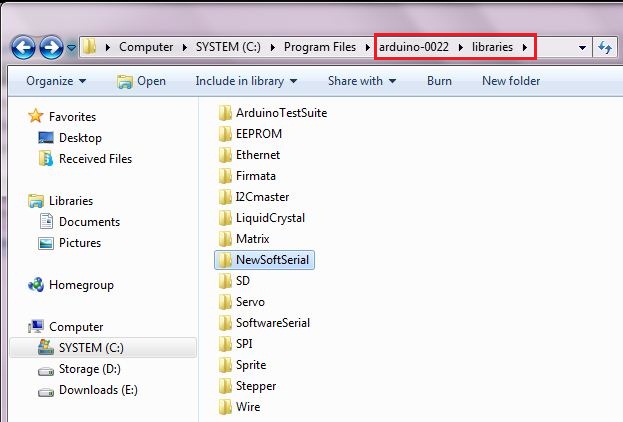
Task: Click the Burn button in toolbar
Action: 439,81
